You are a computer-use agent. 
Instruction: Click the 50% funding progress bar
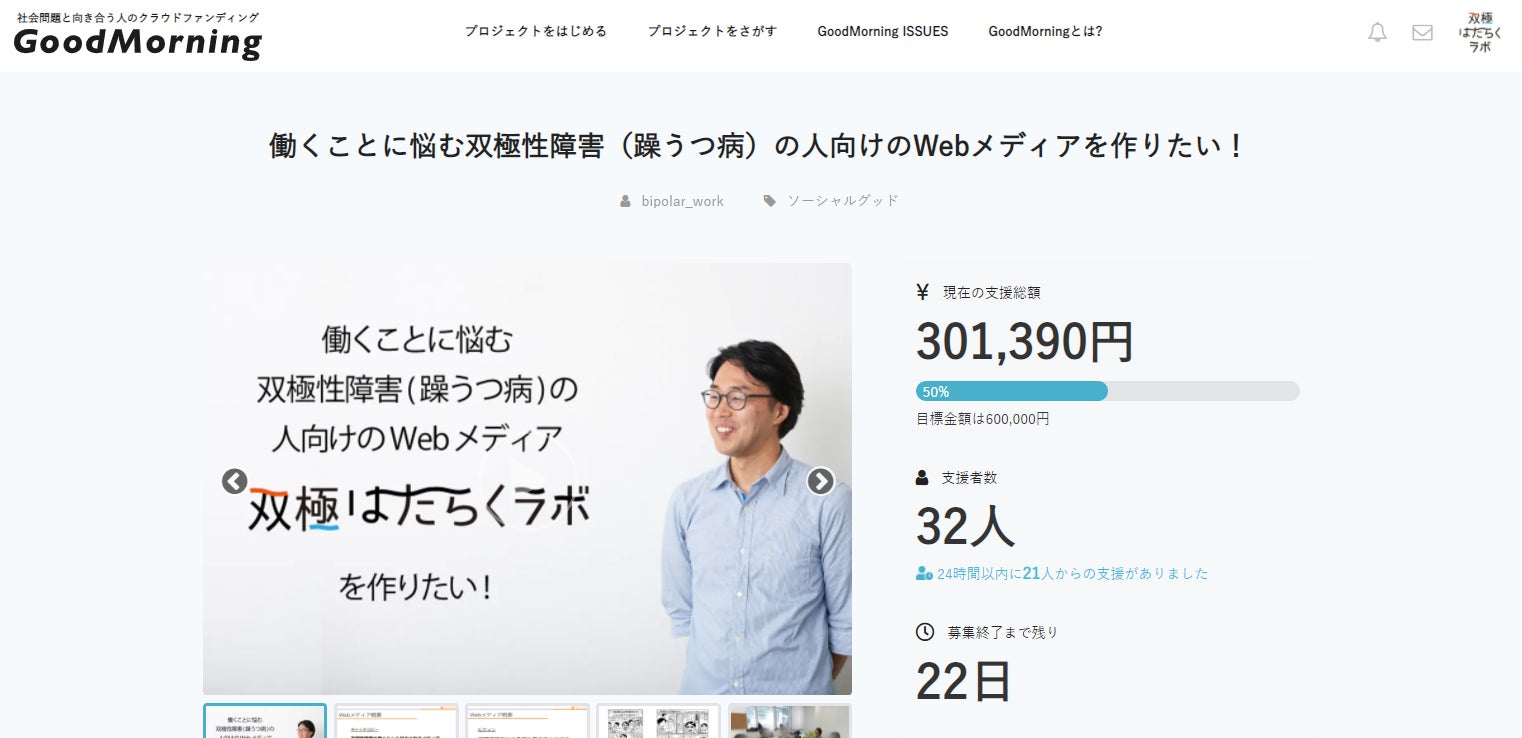click(1107, 391)
